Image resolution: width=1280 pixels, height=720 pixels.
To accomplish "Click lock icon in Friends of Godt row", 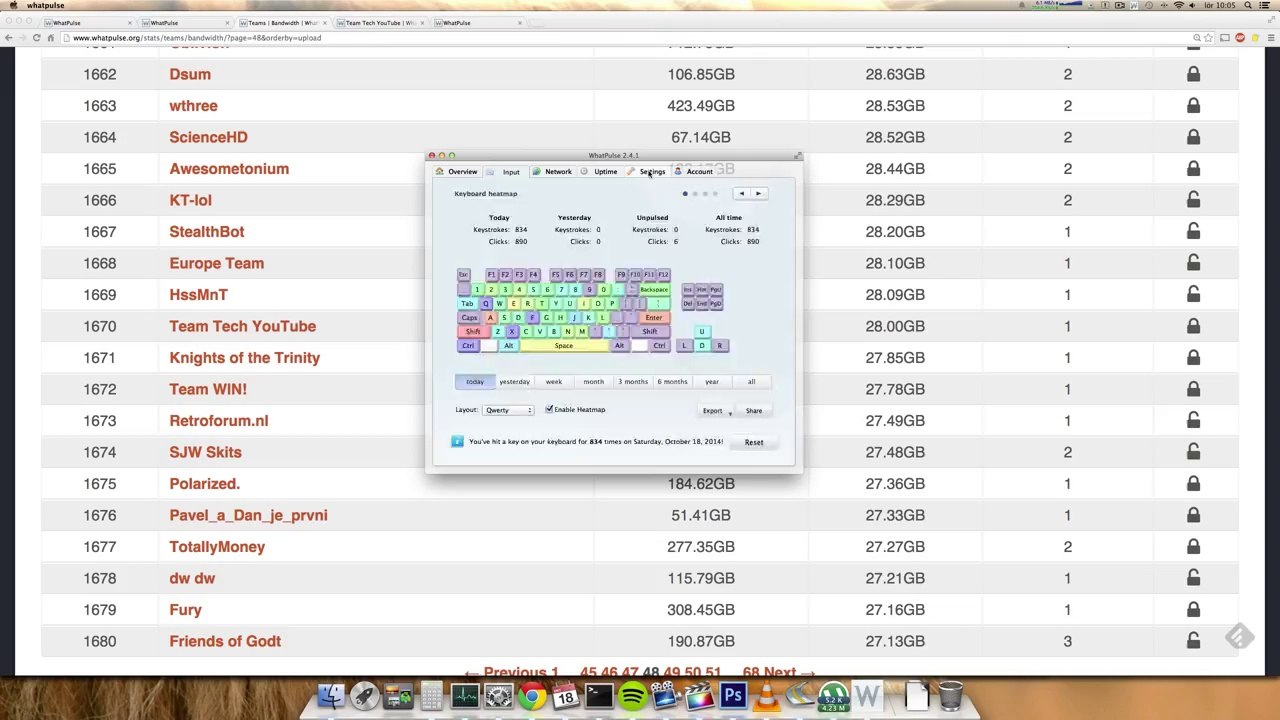I will [1193, 641].
